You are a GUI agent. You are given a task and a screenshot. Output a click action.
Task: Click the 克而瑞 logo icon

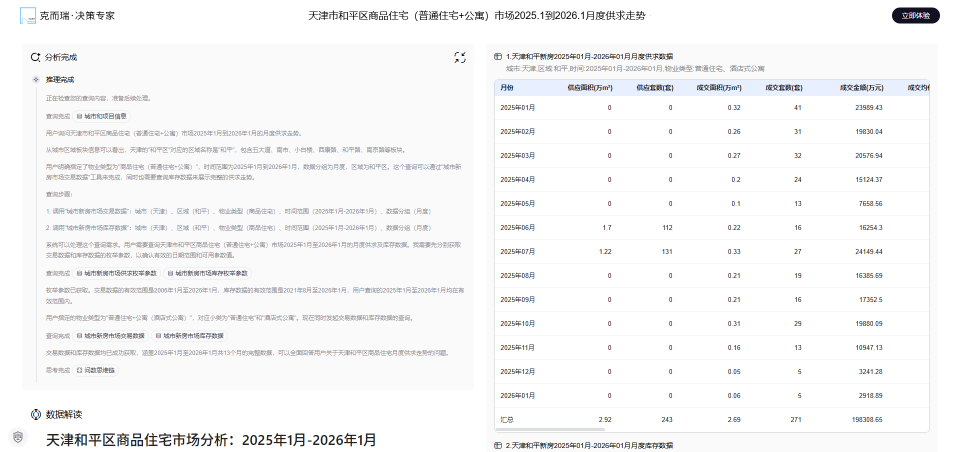click(28, 16)
